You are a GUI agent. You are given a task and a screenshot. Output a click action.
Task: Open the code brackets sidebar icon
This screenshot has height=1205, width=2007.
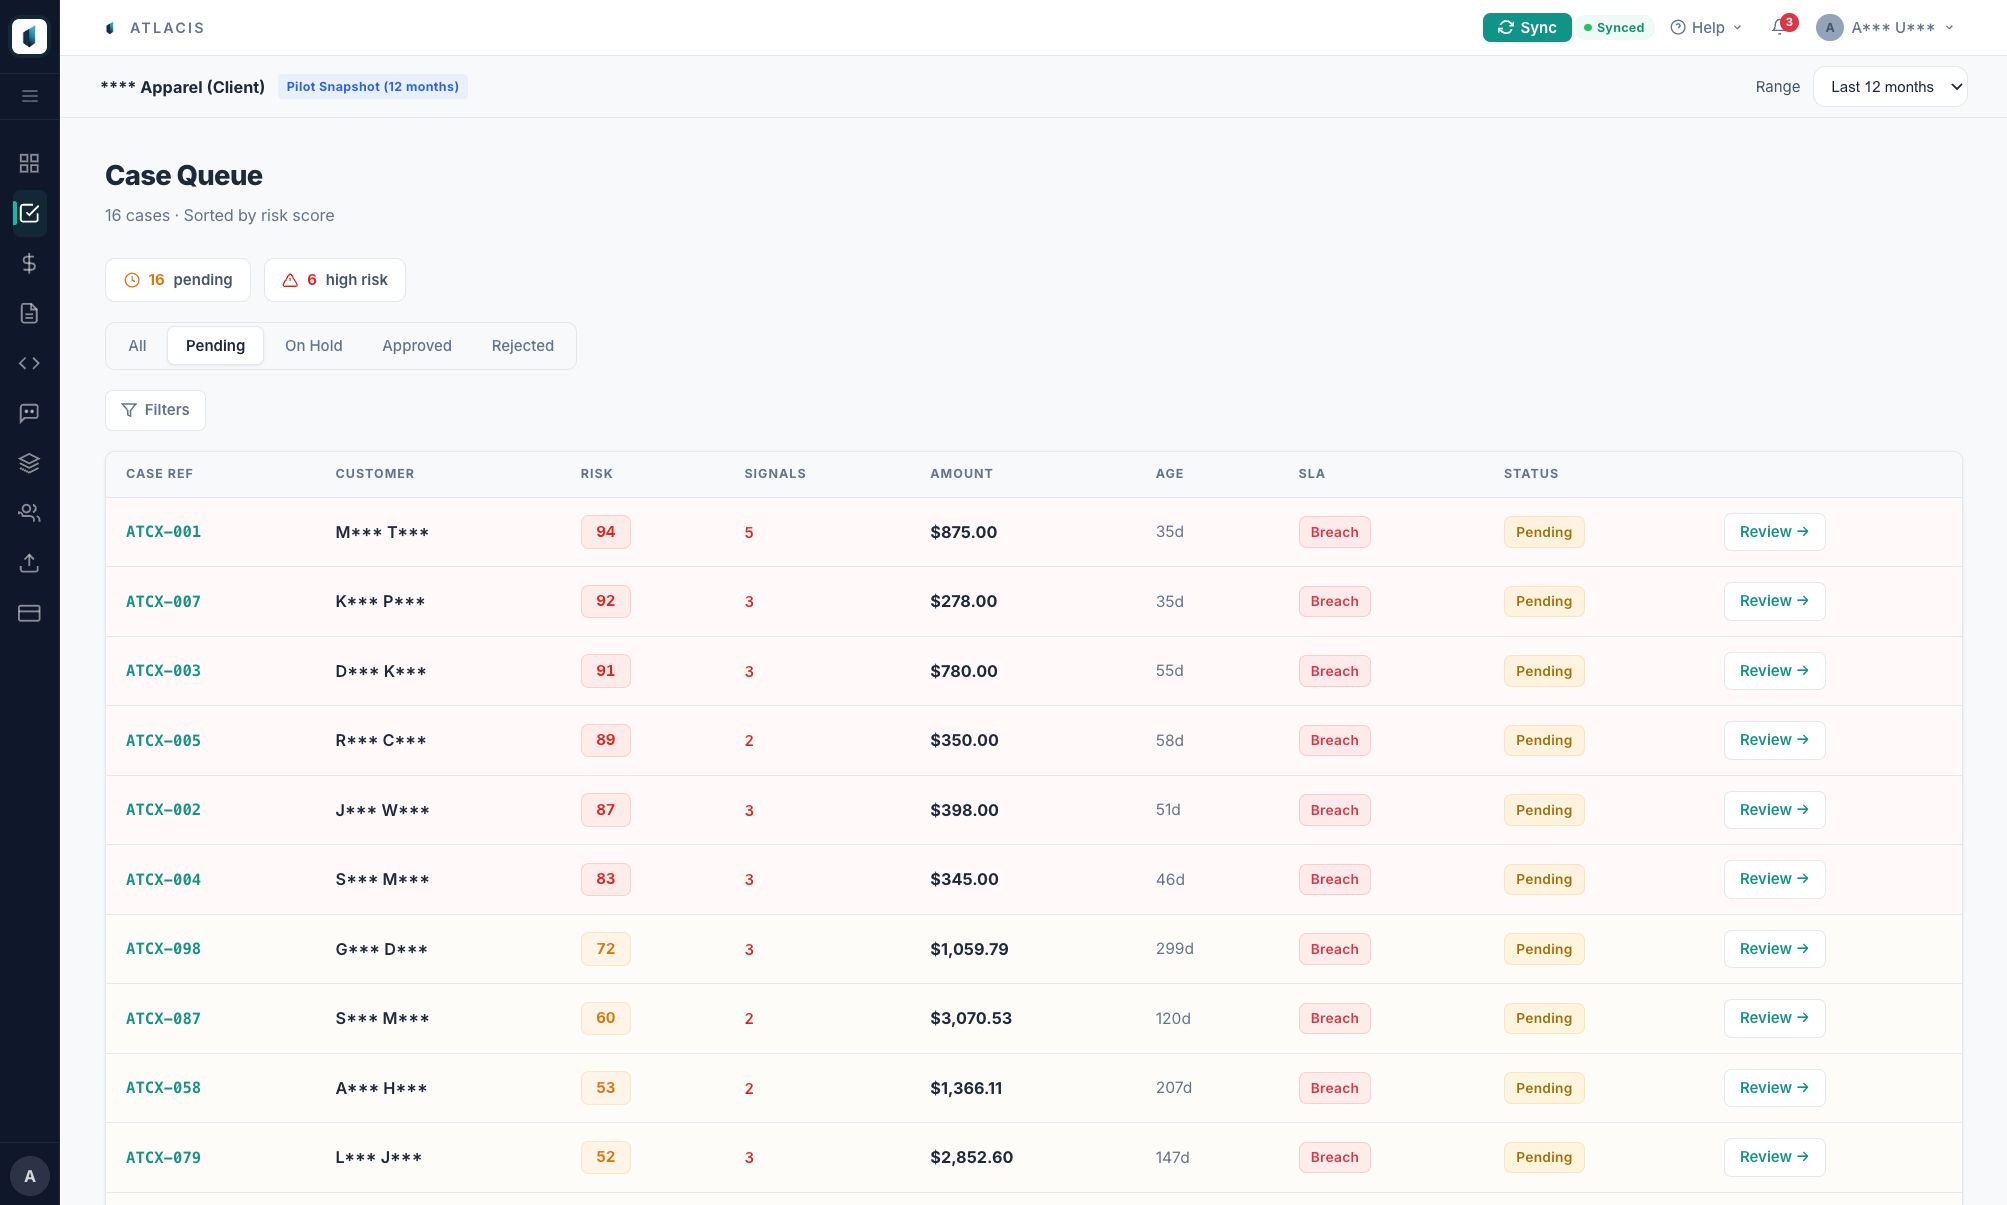point(30,363)
